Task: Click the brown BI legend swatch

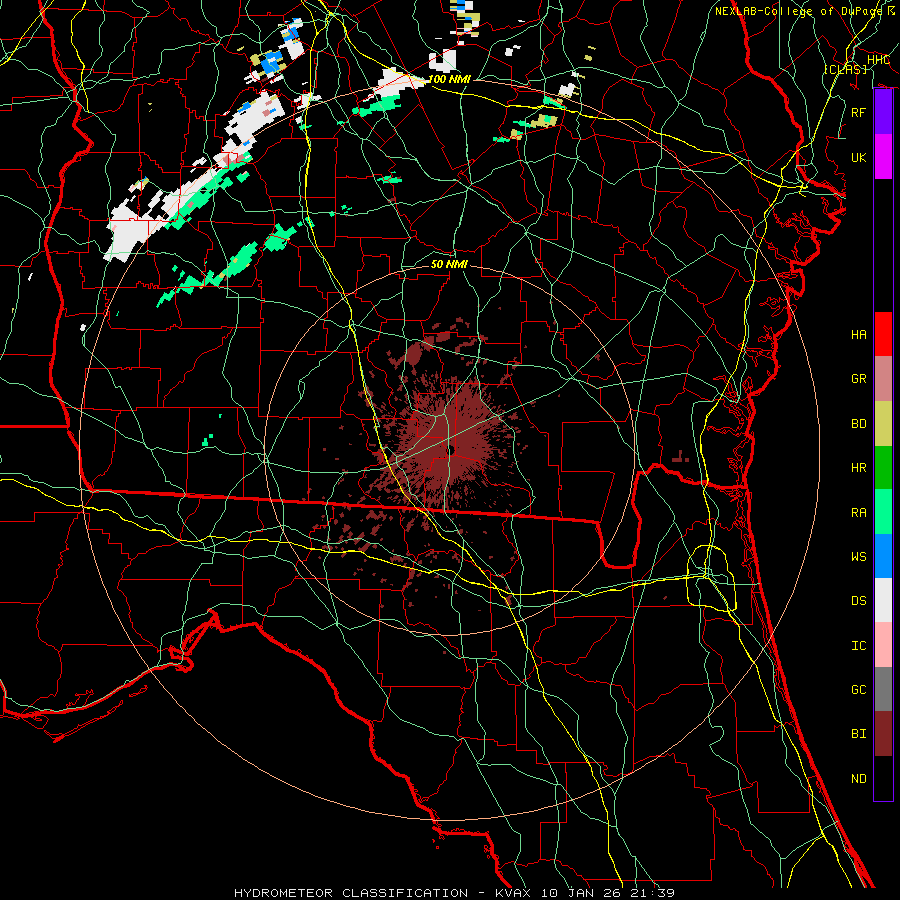Action: click(883, 734)
